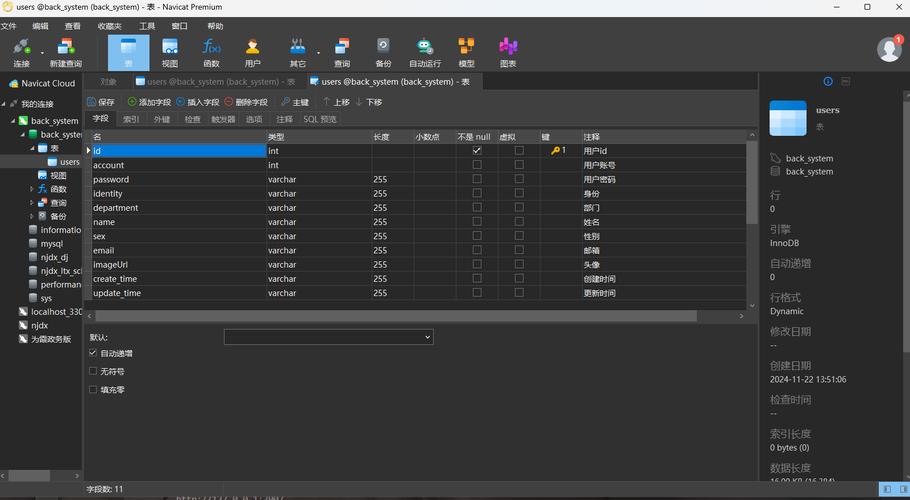Click the Primary Key (主键) button
Image resolution: width=910 pixels, height=500 pixels.
click(x=295, y=102)
